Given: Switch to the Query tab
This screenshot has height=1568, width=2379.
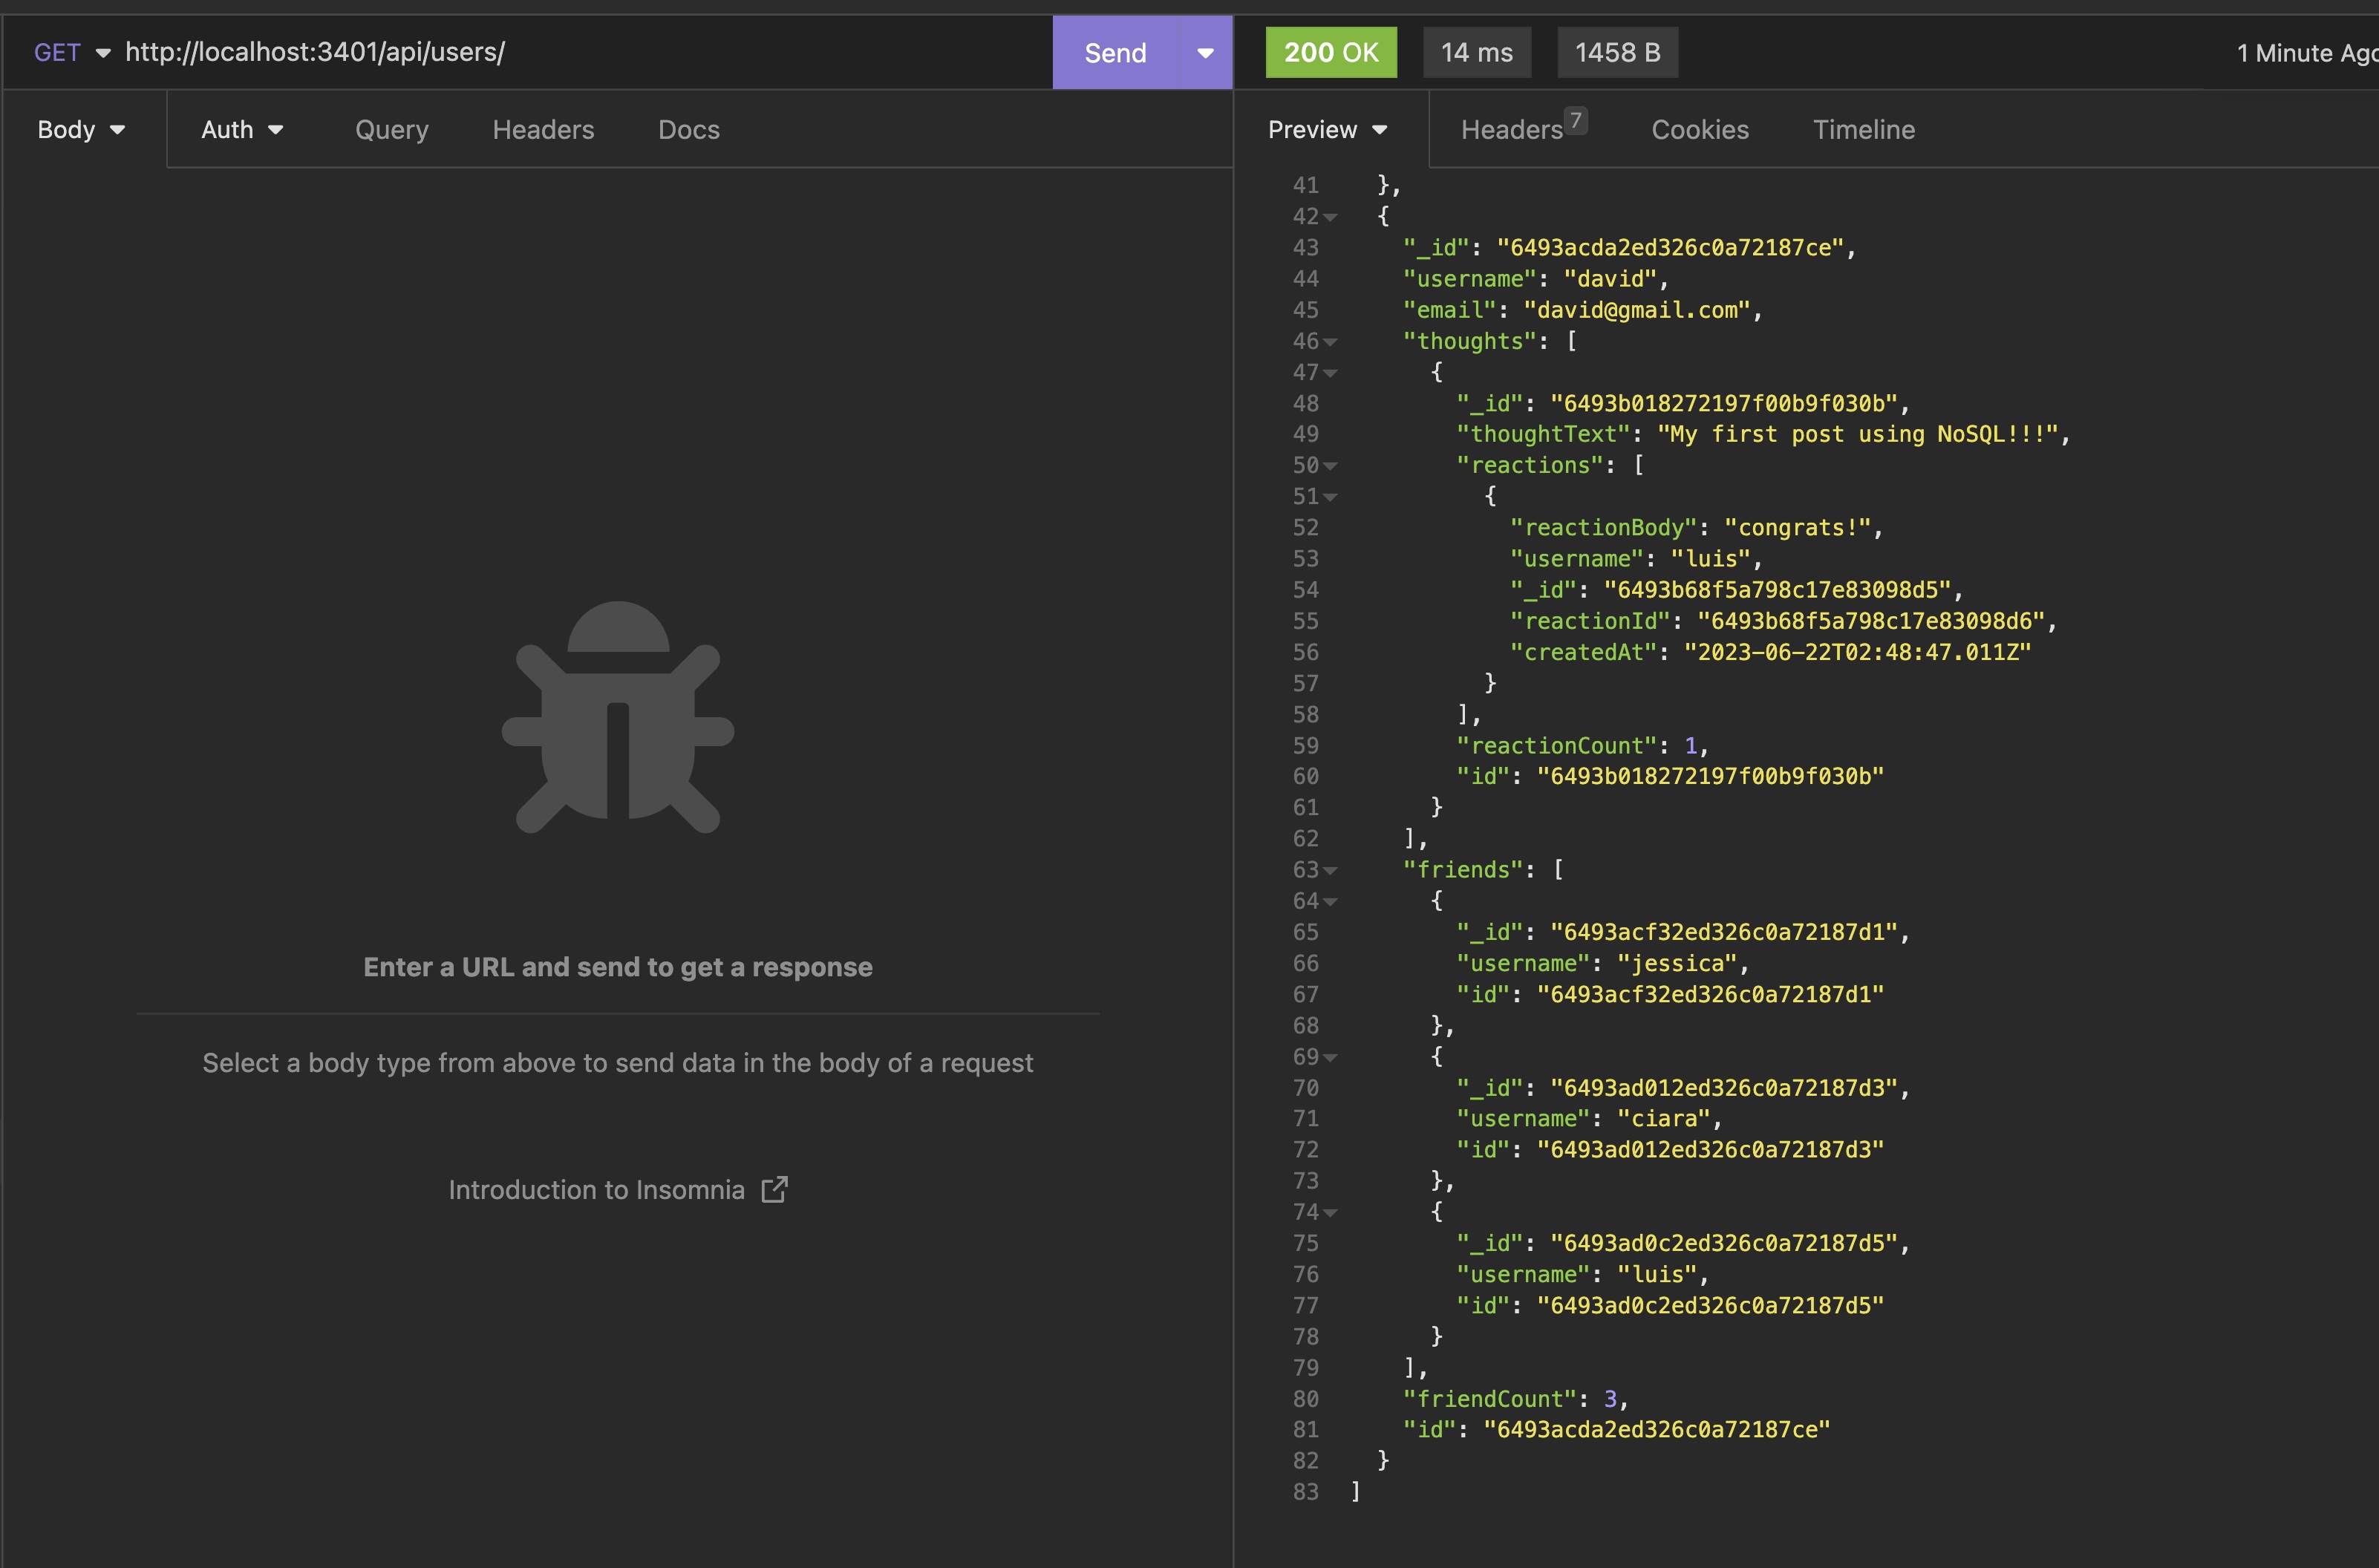Looking at the screenshot, I should coord(391,130).
